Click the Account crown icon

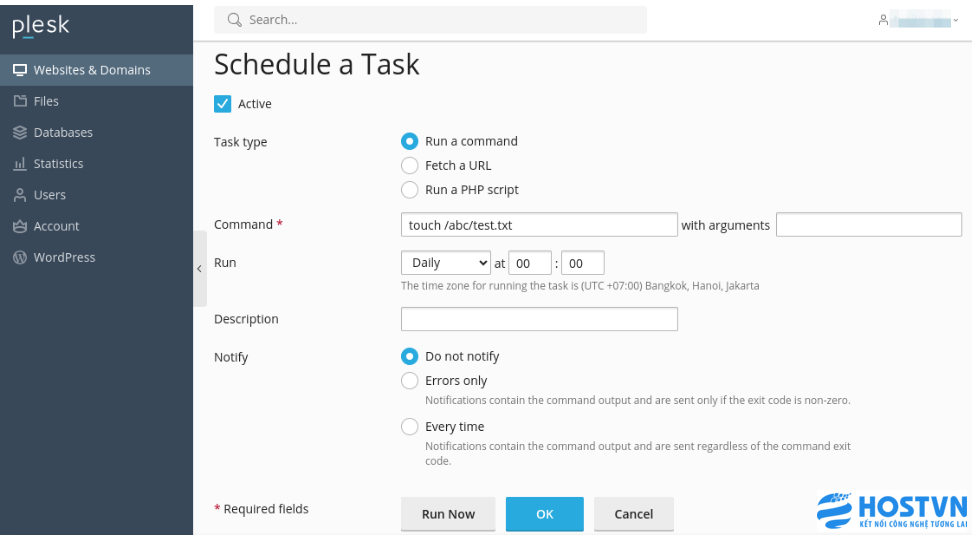click(x=20, y=226)
